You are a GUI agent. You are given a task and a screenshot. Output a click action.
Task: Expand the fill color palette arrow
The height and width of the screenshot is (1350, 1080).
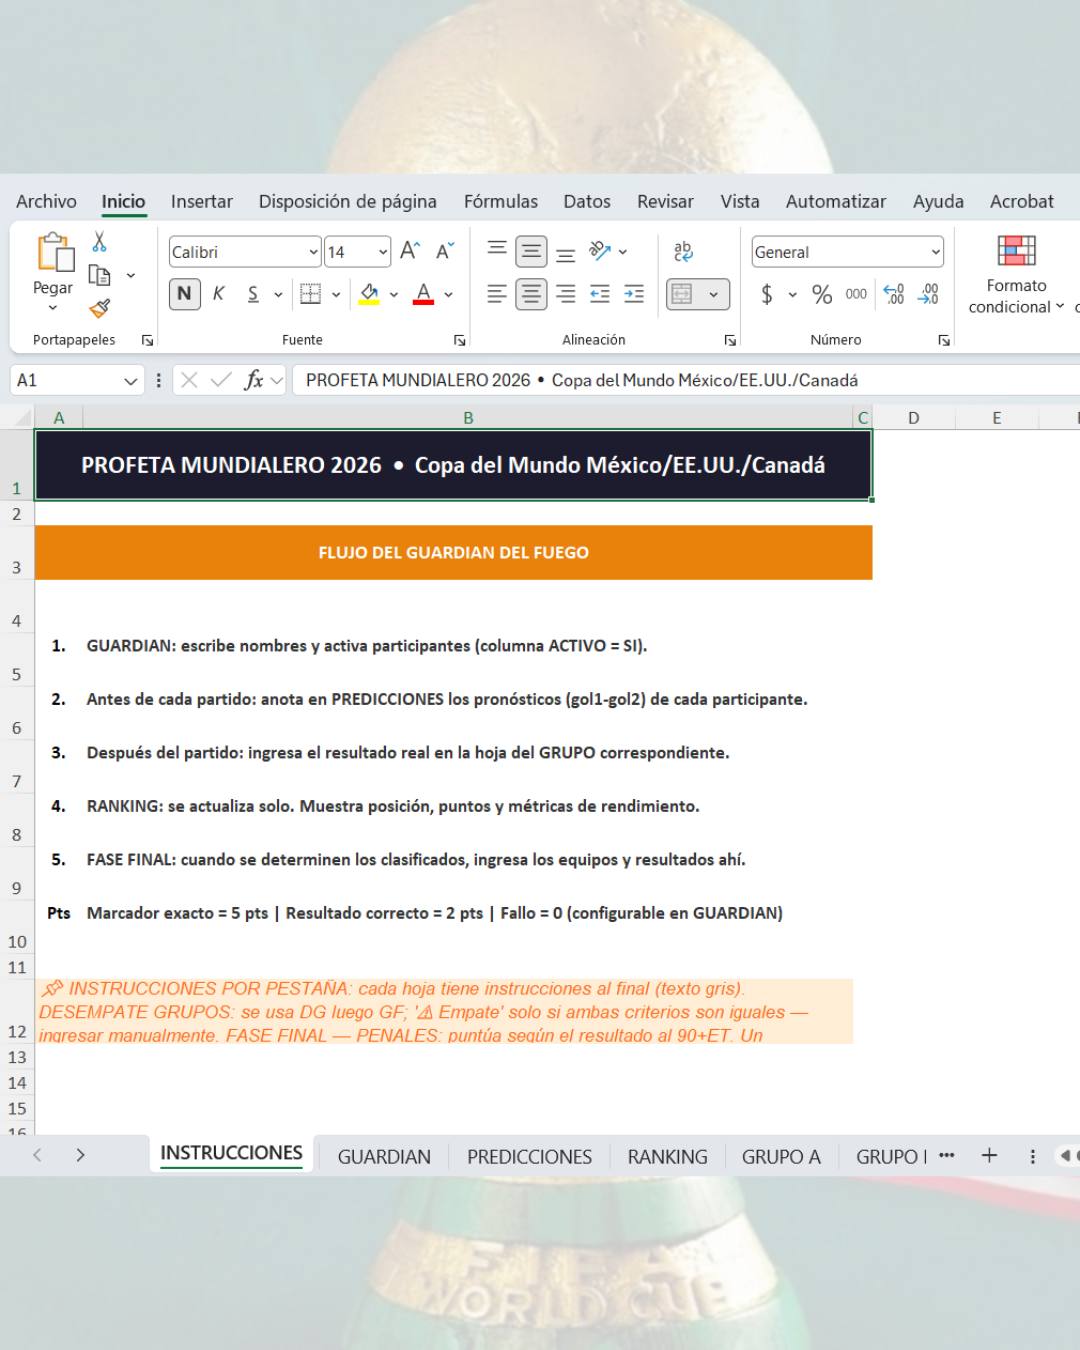394,295
